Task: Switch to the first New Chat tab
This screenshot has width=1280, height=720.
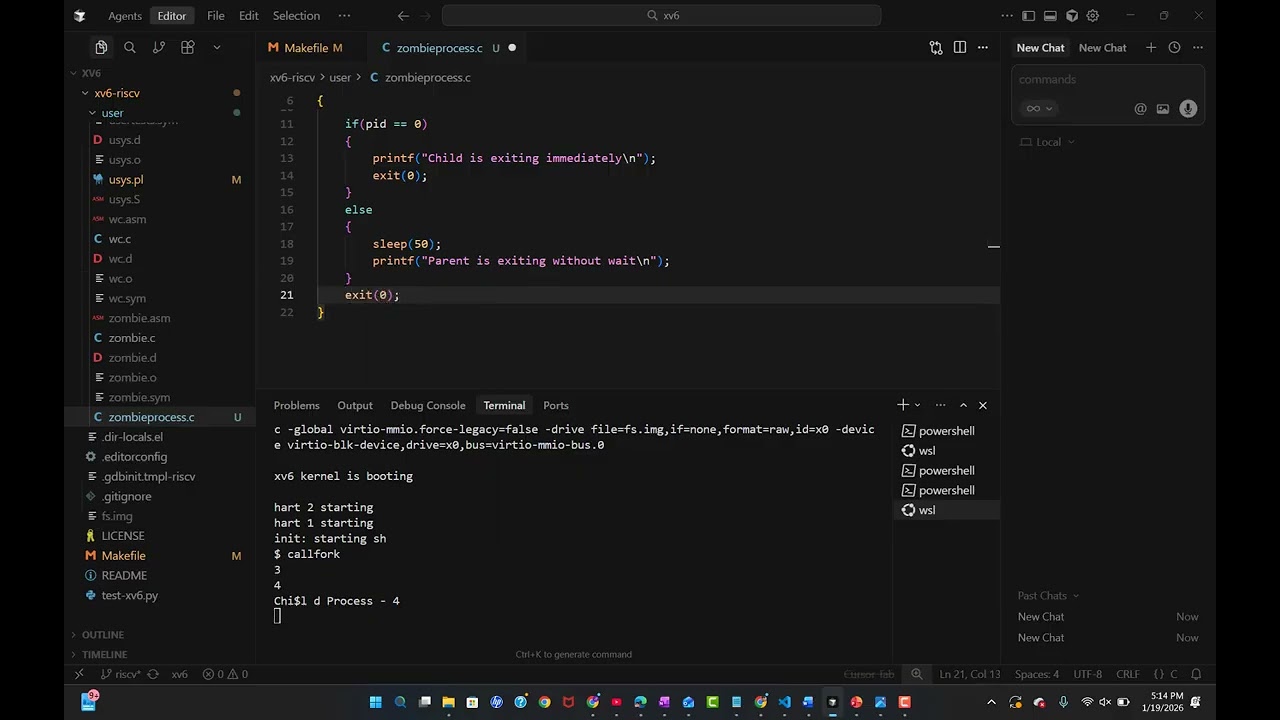Action: pos(1040,47)
